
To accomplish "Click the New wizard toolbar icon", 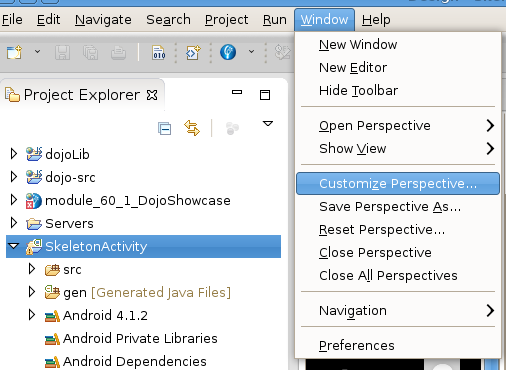I will click(14, 52).
